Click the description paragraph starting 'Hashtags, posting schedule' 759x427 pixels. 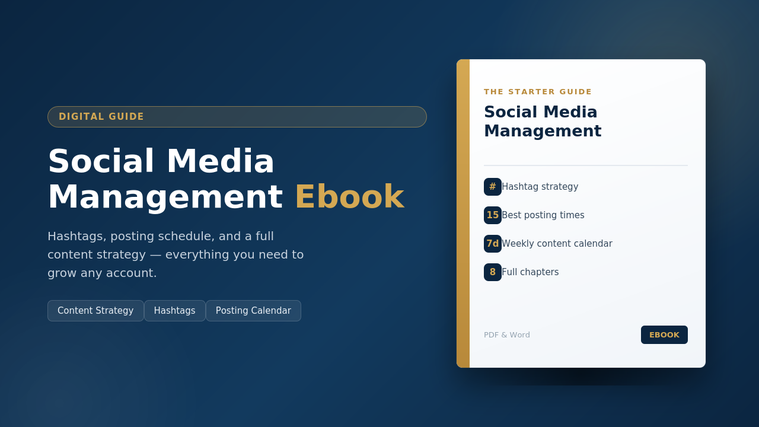click(175, 255)
